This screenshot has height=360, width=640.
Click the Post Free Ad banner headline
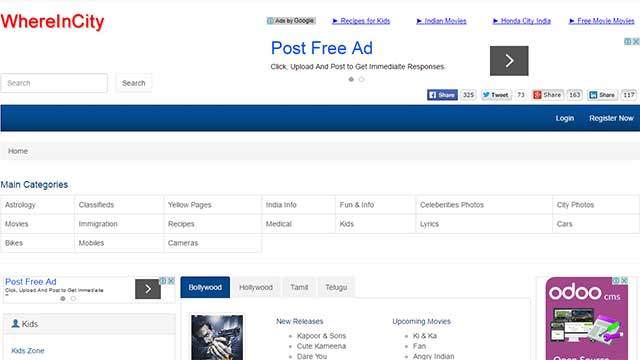[x=322, y=48]
